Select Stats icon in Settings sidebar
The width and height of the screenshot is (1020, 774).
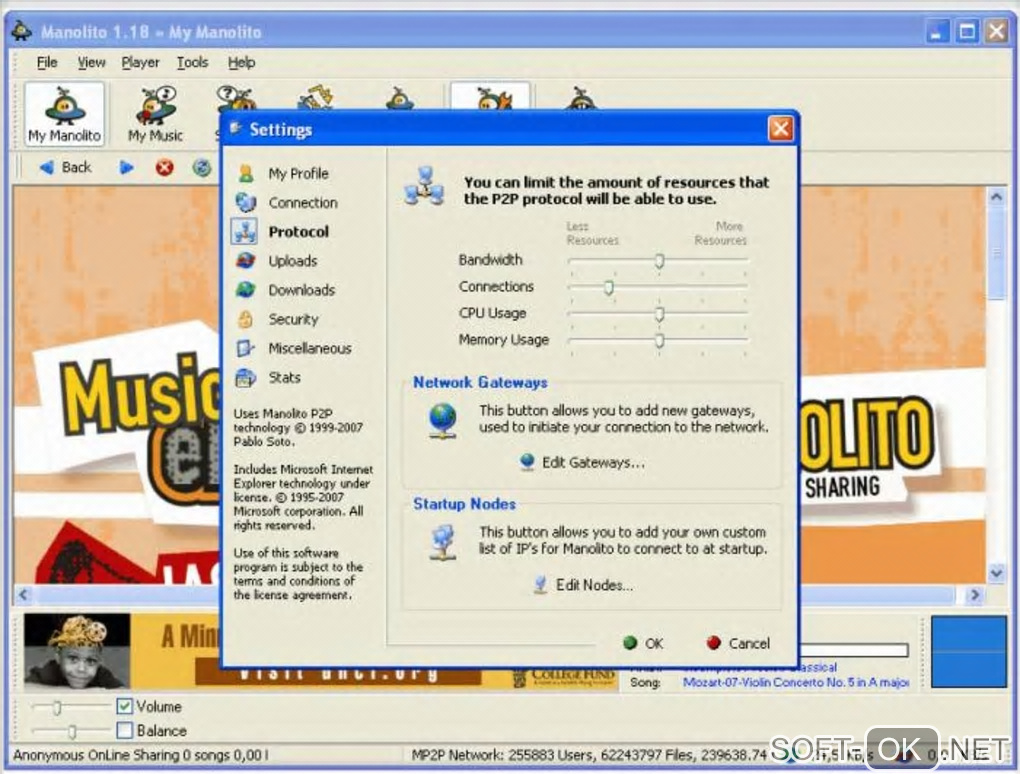[x=245, y=377]
